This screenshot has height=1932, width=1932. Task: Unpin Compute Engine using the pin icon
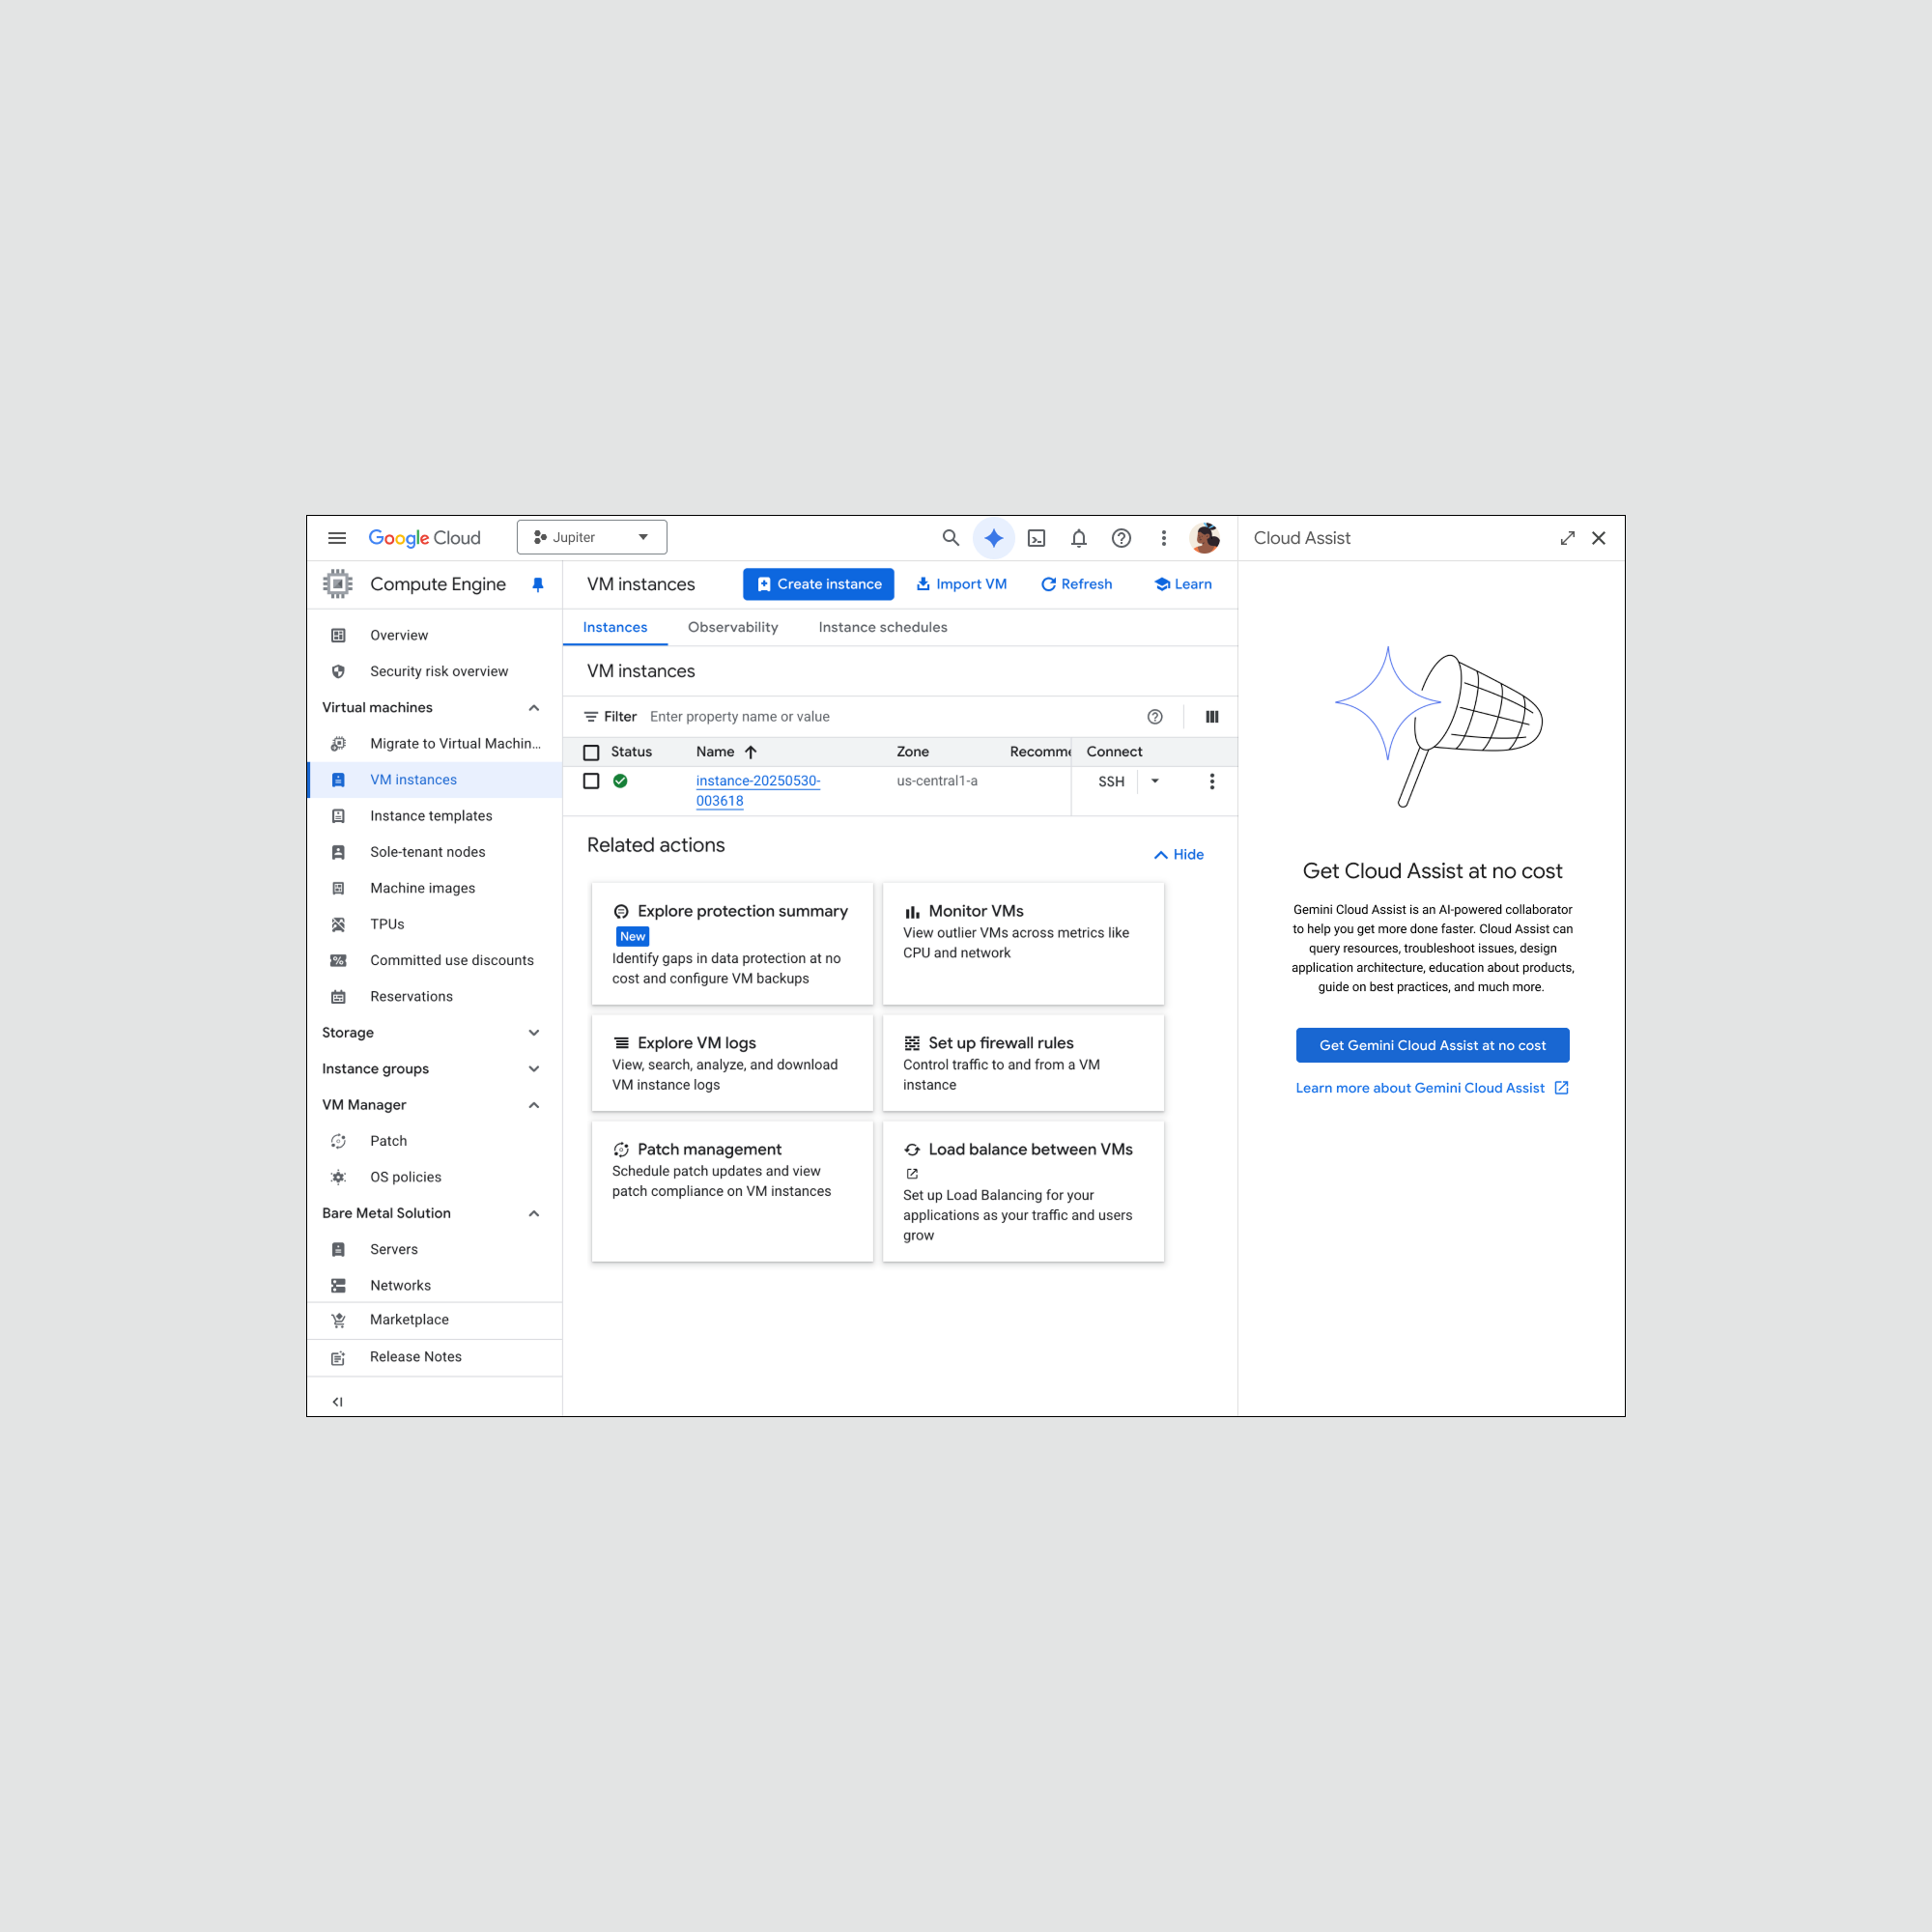tap(538, 584)
